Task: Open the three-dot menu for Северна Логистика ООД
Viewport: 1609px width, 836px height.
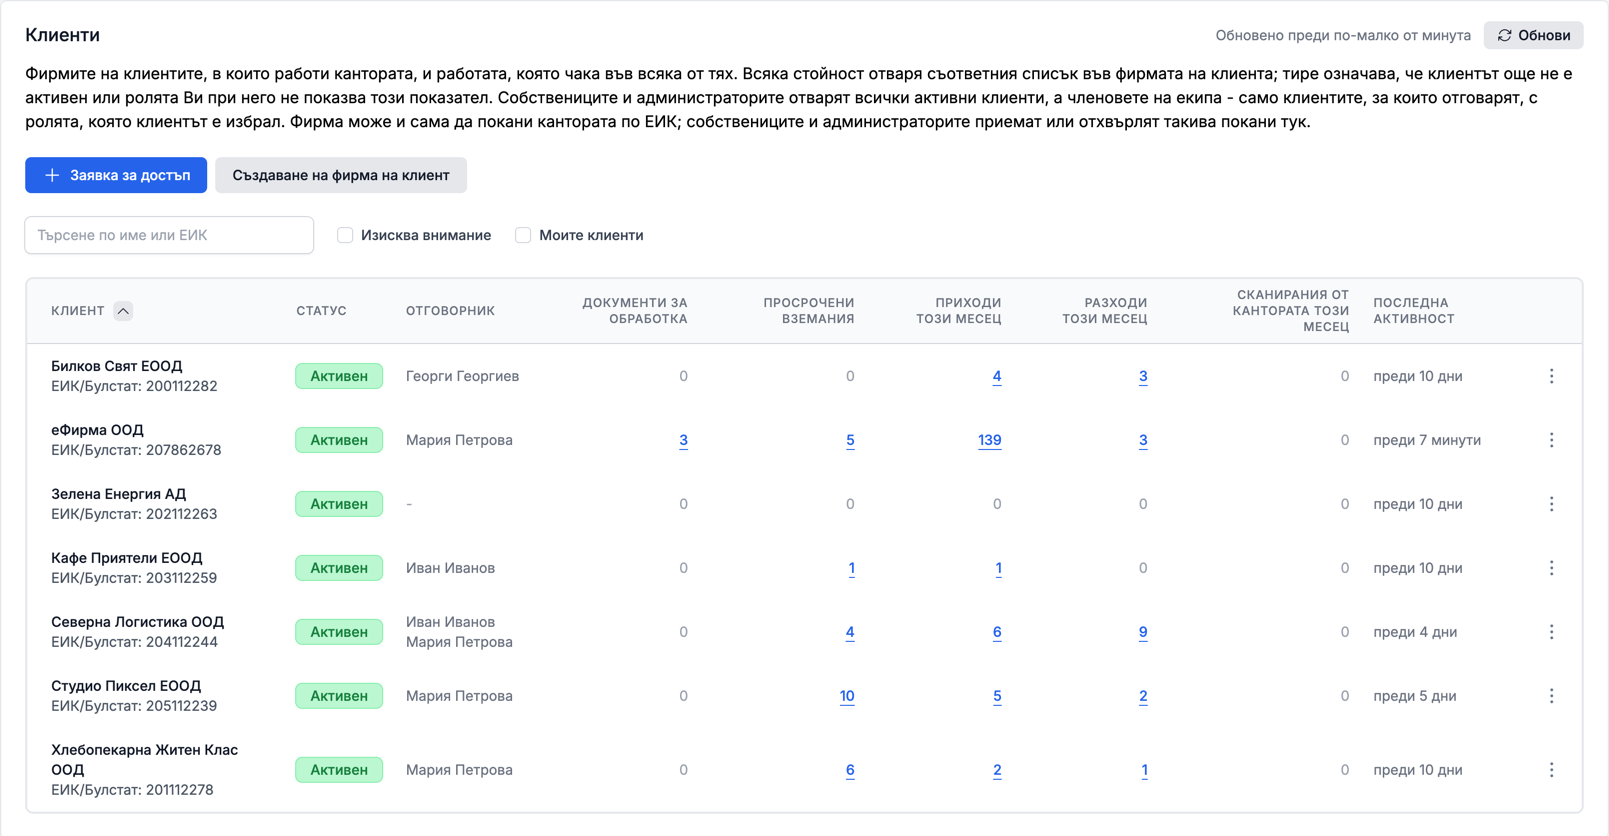Action: click(1551, 632)
